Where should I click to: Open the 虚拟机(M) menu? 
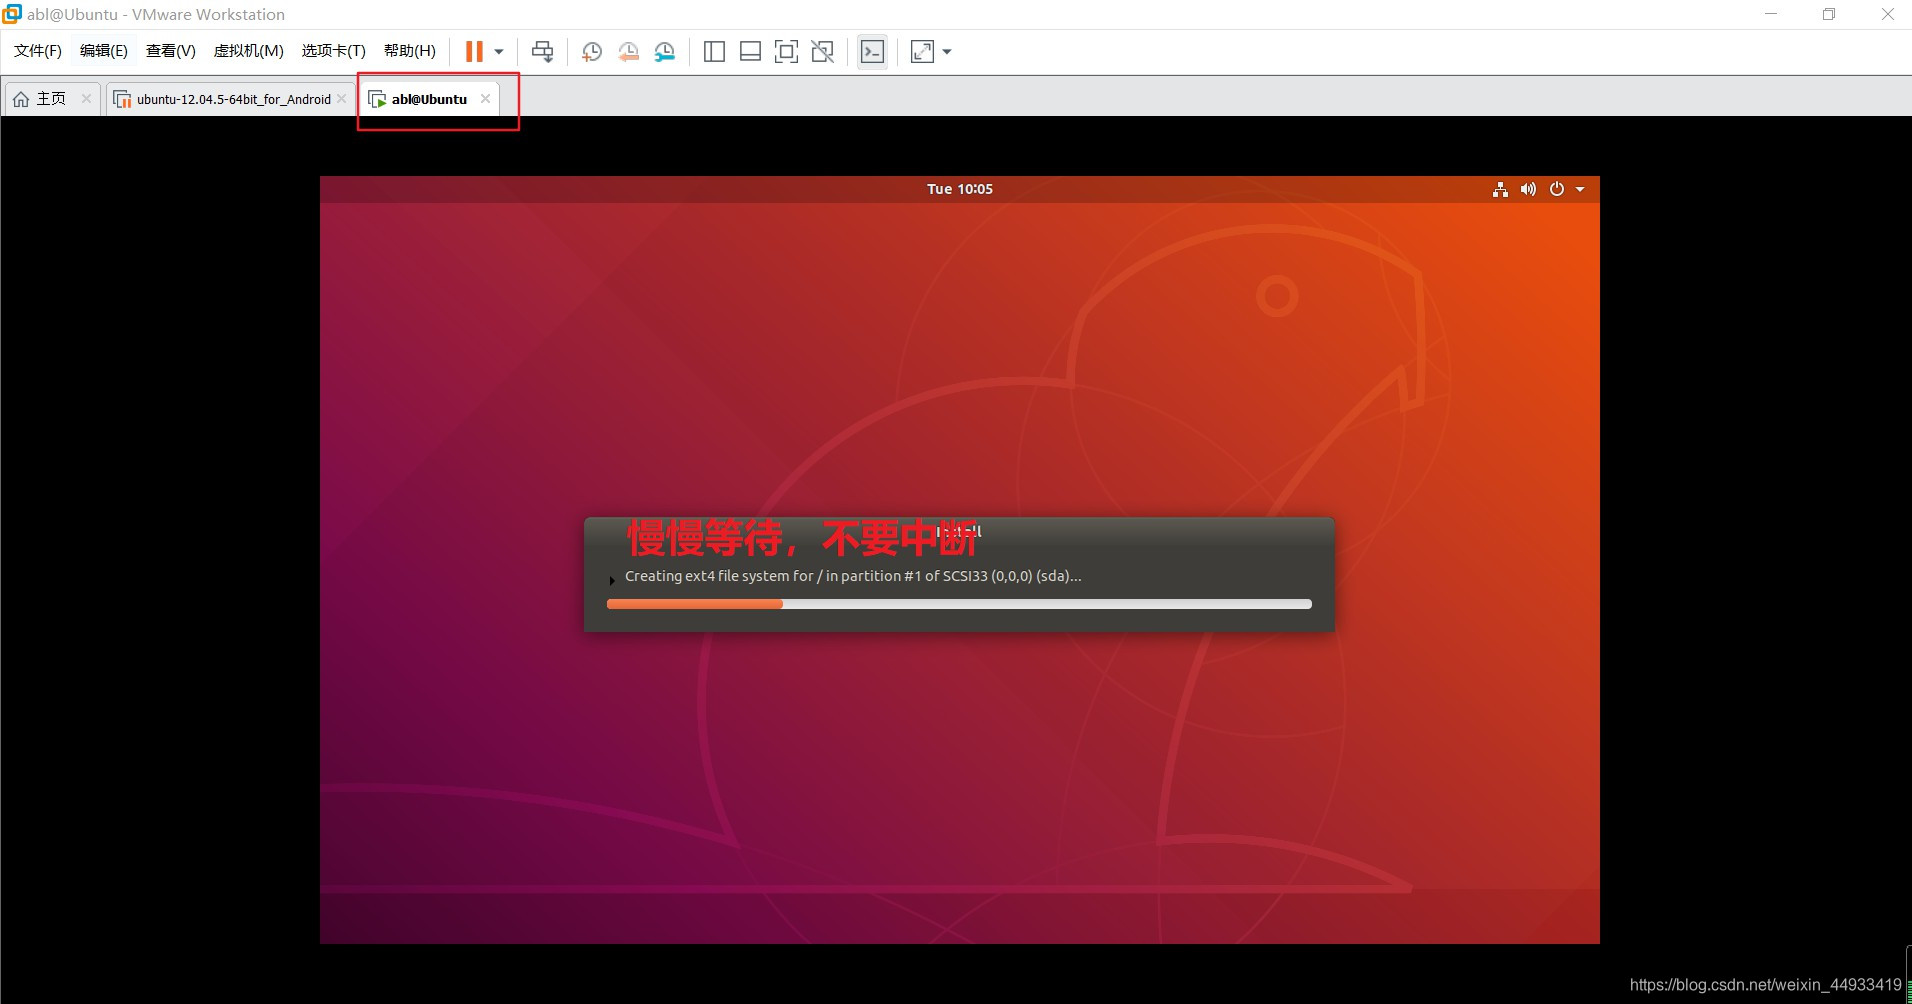(x=249, y=51)
